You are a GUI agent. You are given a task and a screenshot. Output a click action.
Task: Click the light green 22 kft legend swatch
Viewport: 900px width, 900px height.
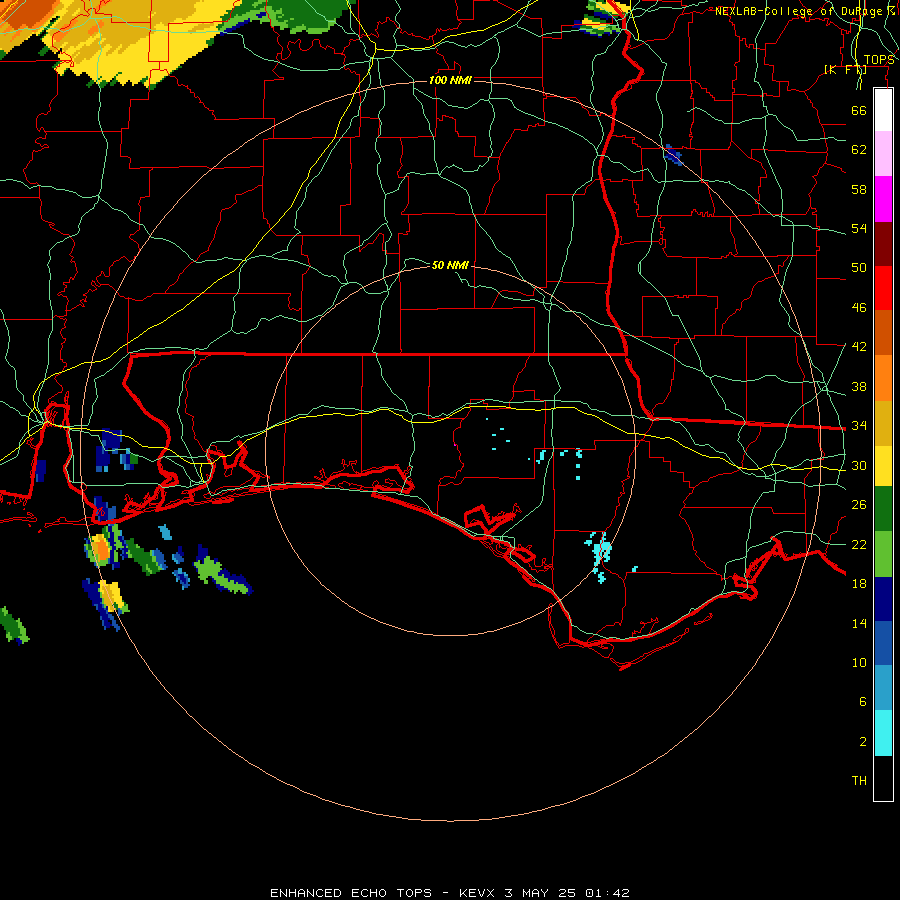pos(883,554)
